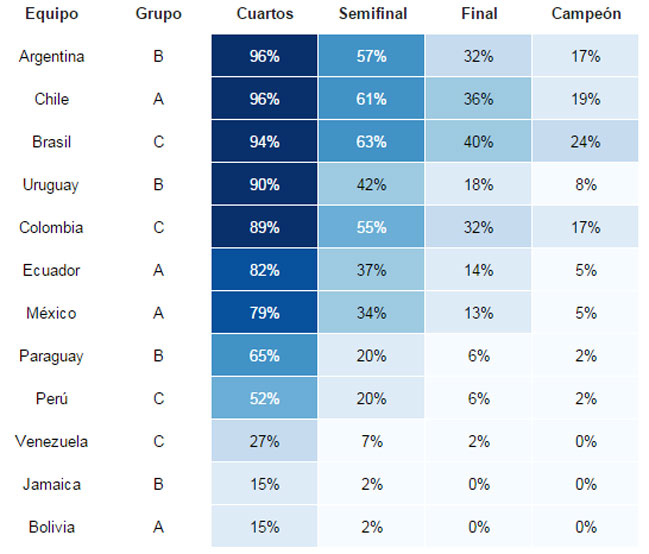Select Perú's 52% Cuartos cell
This screenshot has width=649, height=554.
point(264,398)
